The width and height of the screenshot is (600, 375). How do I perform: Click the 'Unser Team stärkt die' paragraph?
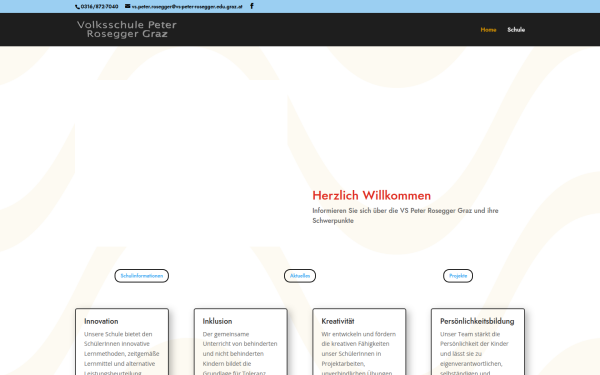pyautogui.click(x=474, y=353)
